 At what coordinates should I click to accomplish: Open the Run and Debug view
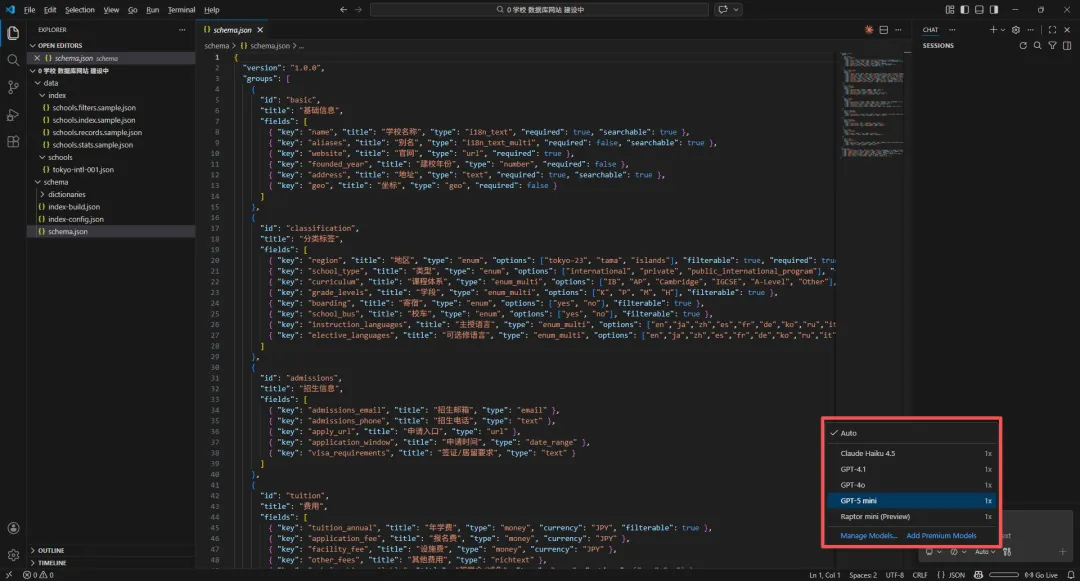click(13, 114)
